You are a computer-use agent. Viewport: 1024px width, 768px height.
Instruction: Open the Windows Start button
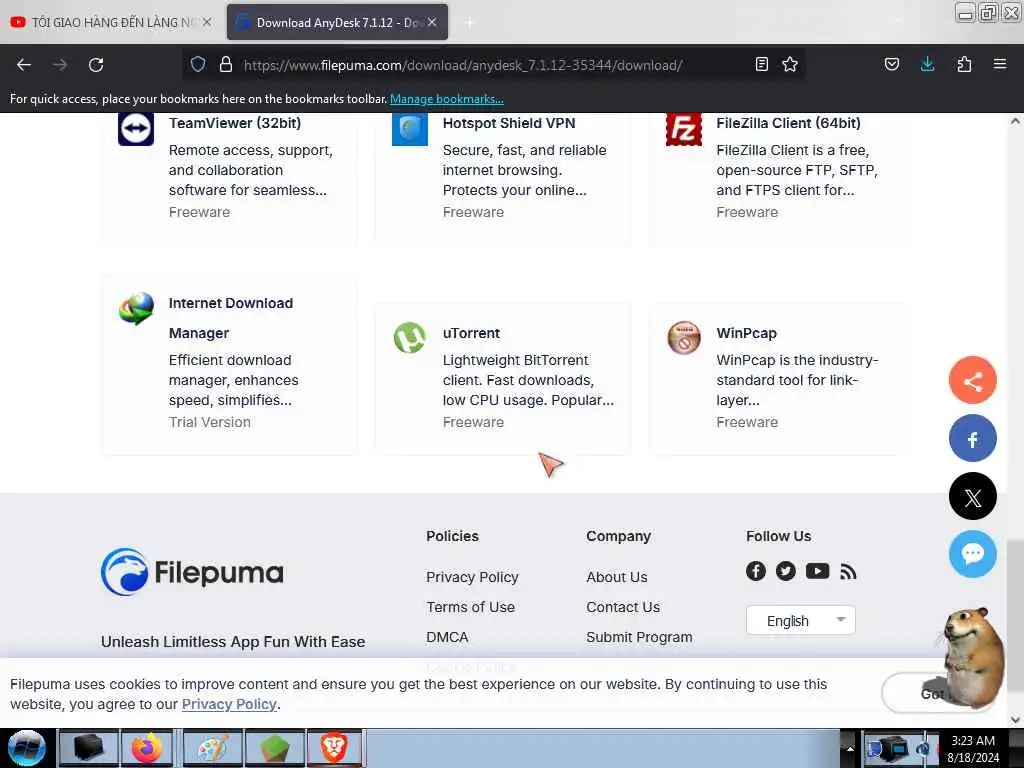point(27,748)
